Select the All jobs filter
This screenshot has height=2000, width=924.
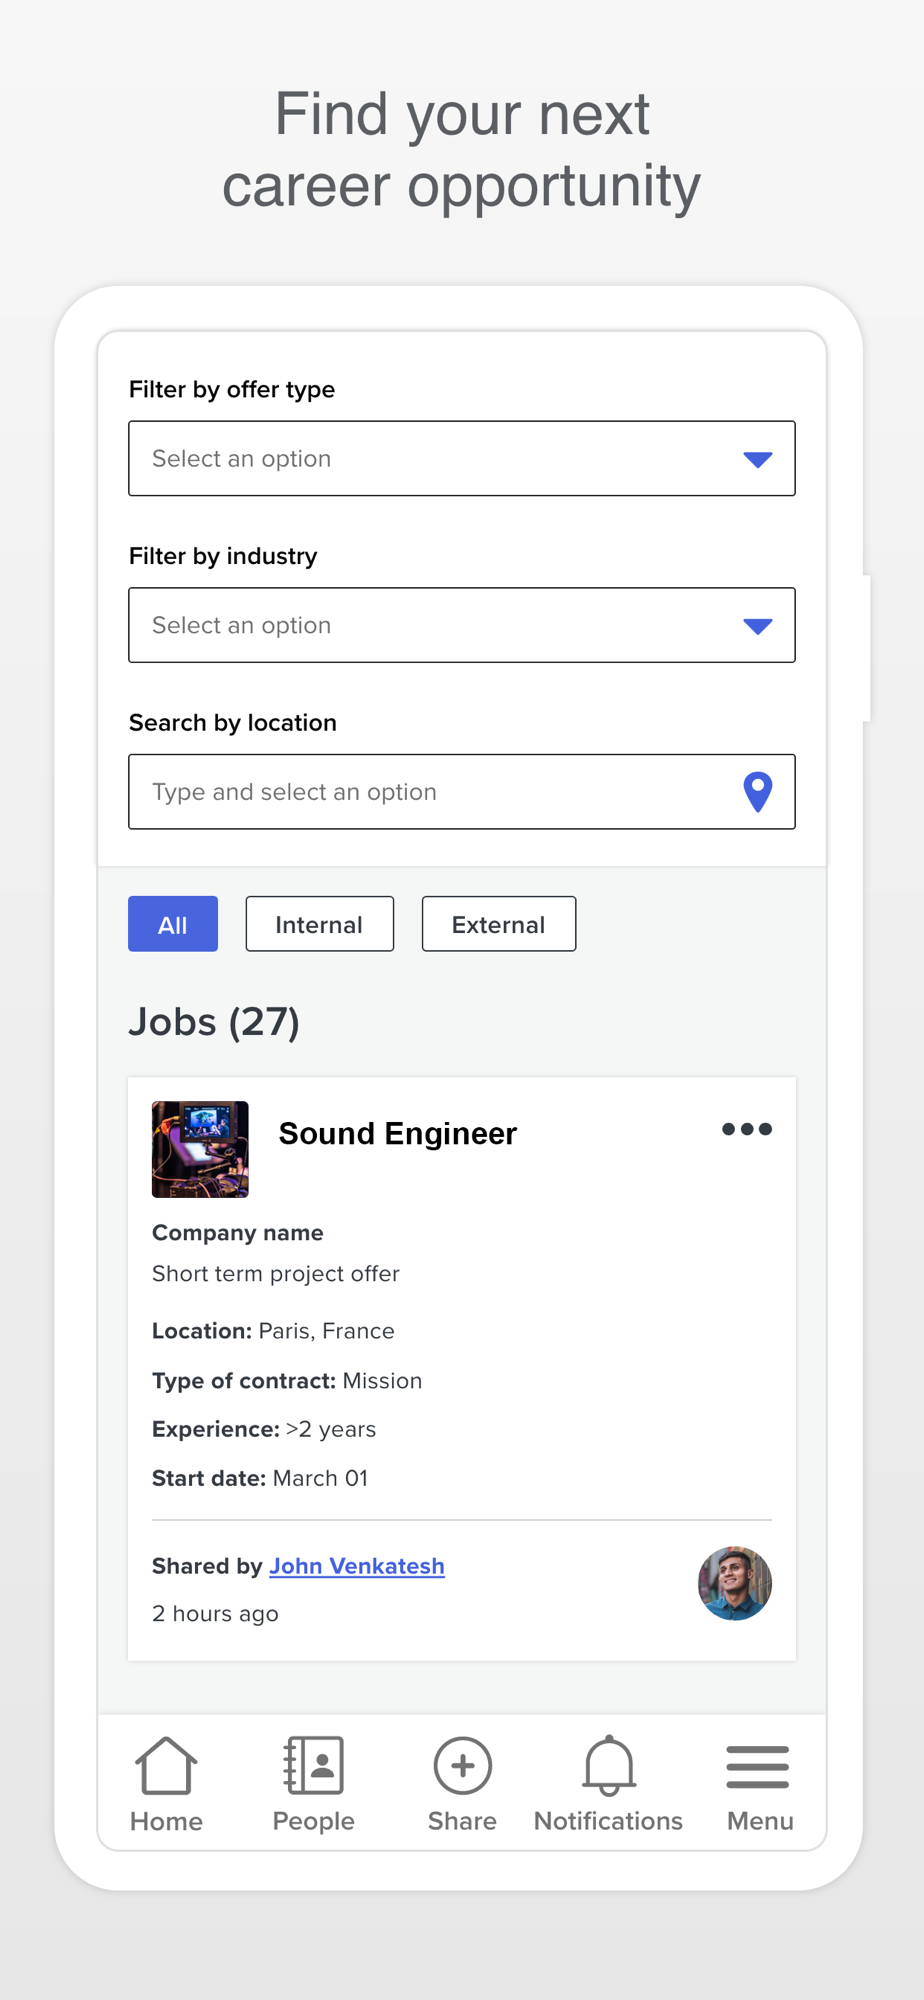coord(173,924)
